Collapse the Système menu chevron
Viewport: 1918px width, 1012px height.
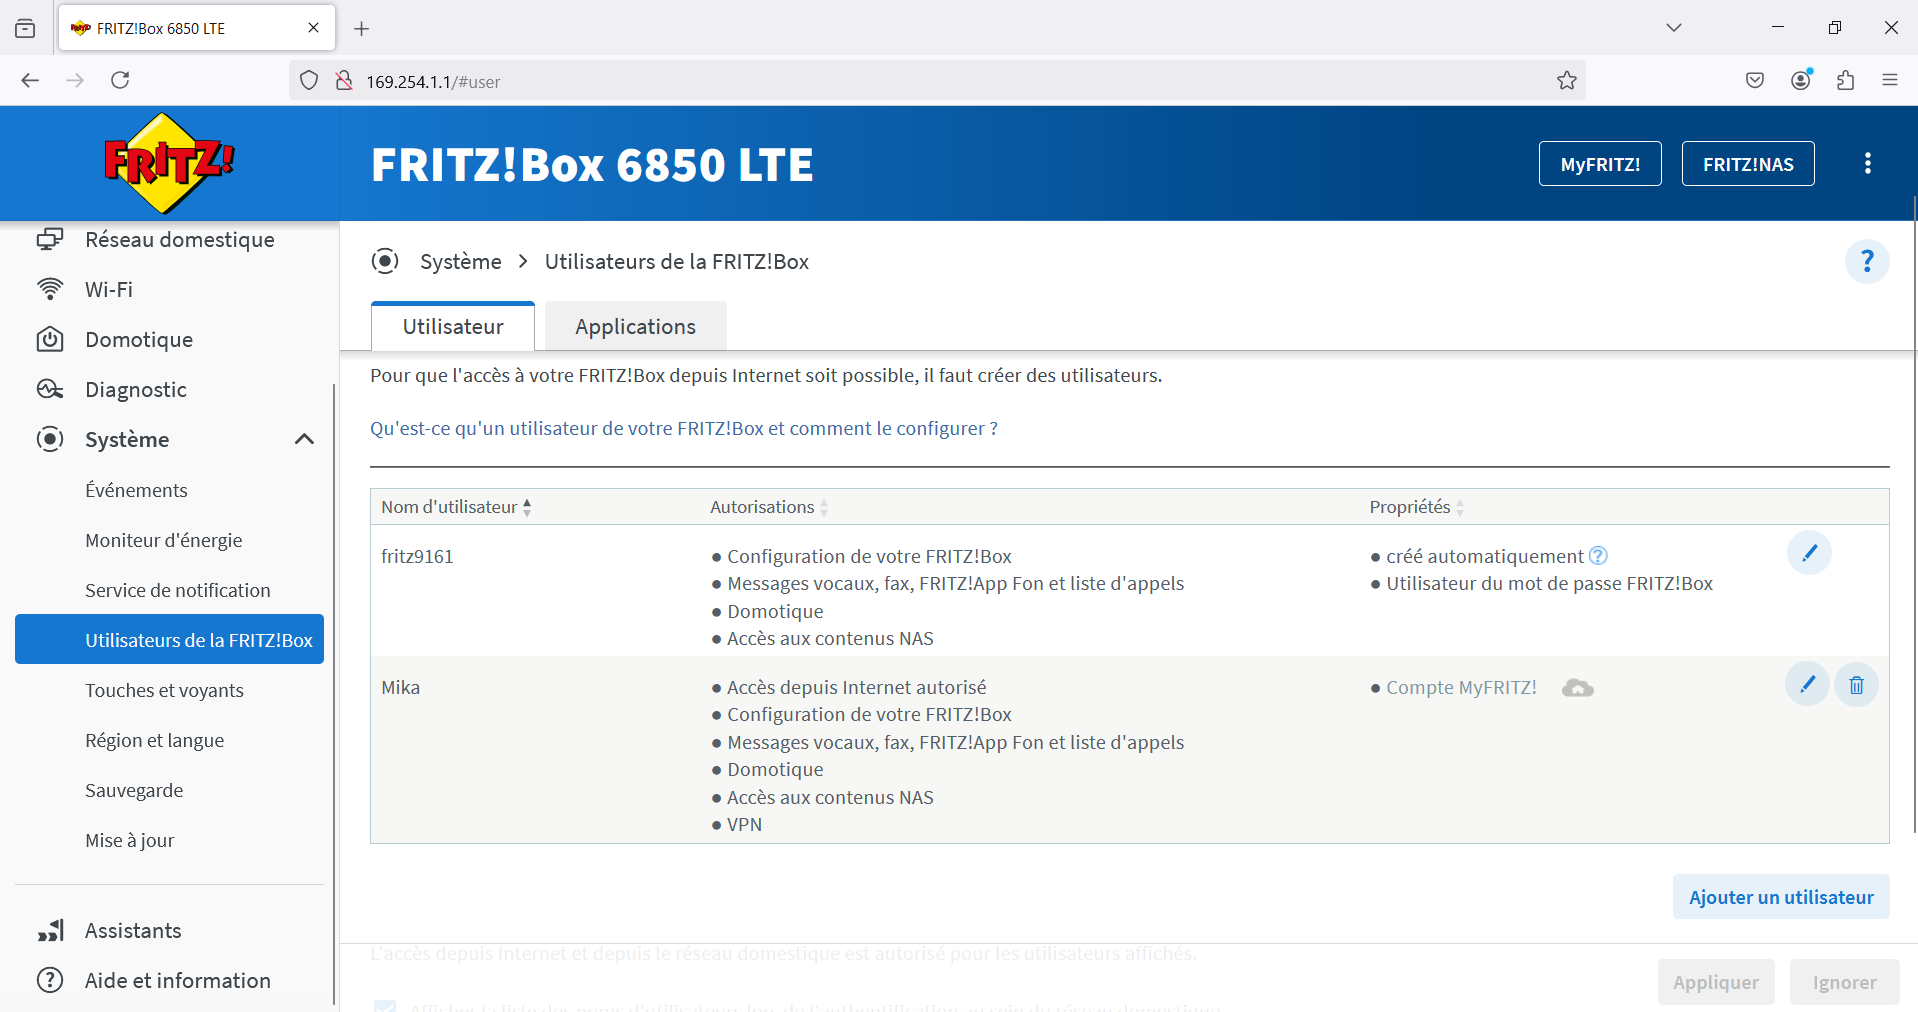[304, 439]
